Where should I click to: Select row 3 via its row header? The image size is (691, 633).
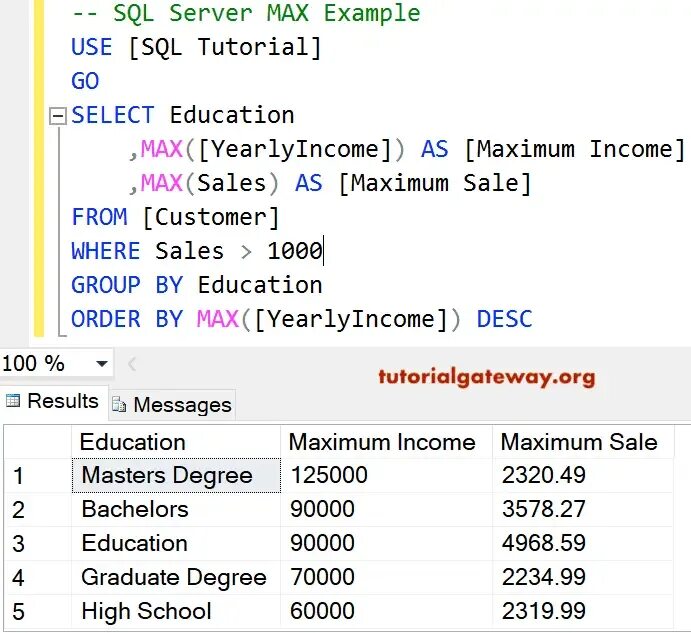point(38,544)
